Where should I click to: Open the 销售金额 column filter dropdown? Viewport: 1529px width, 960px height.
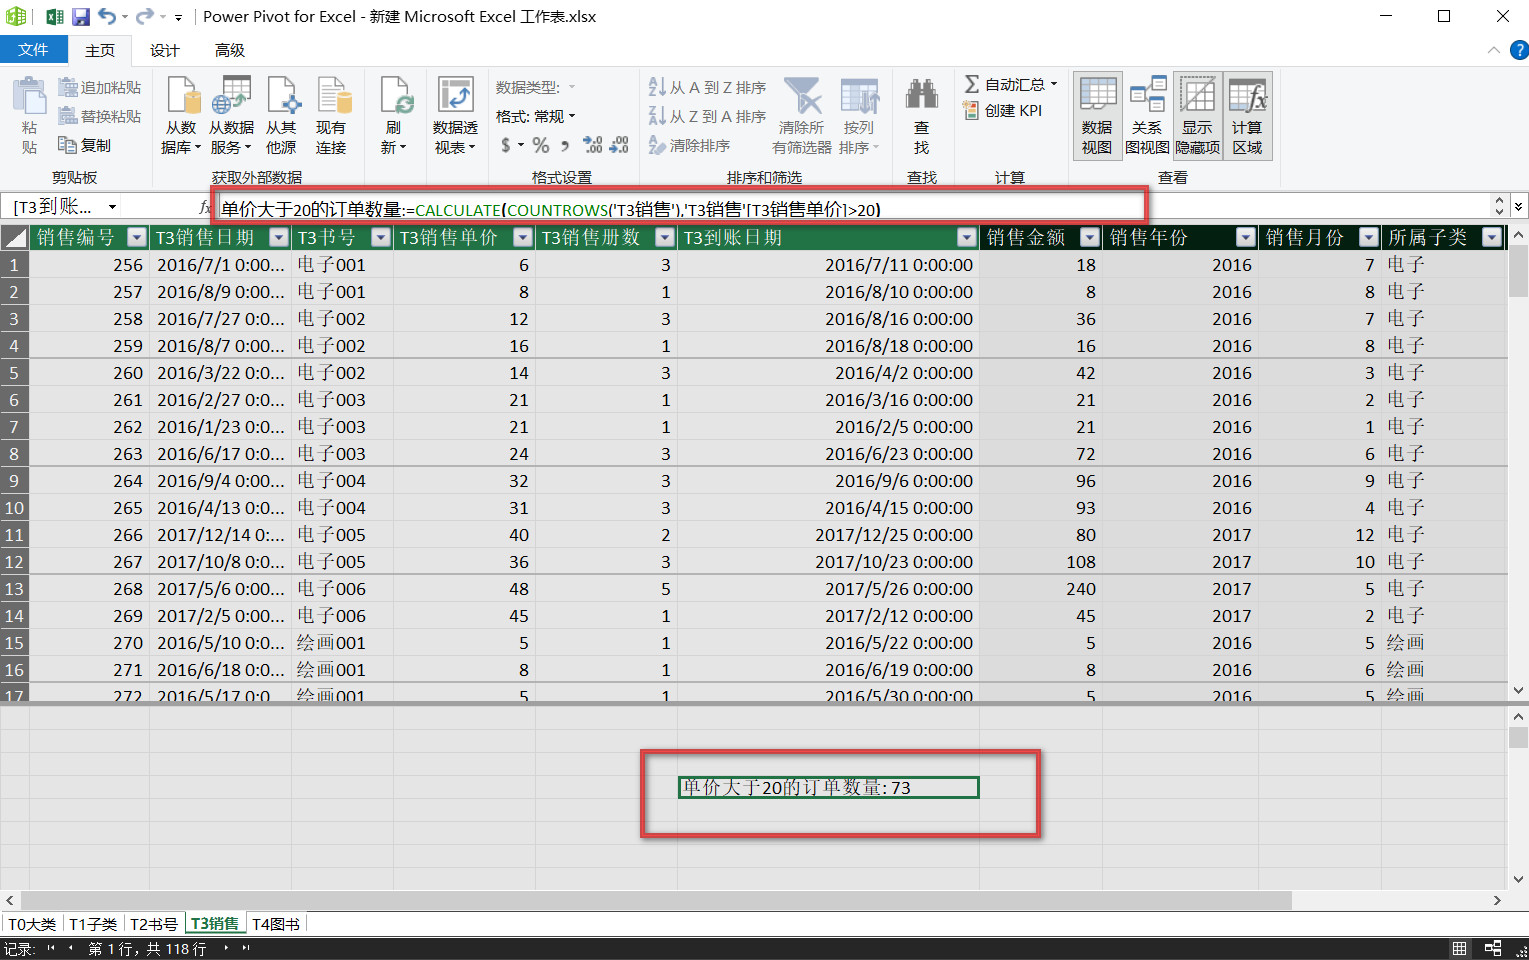point(1090,238)
